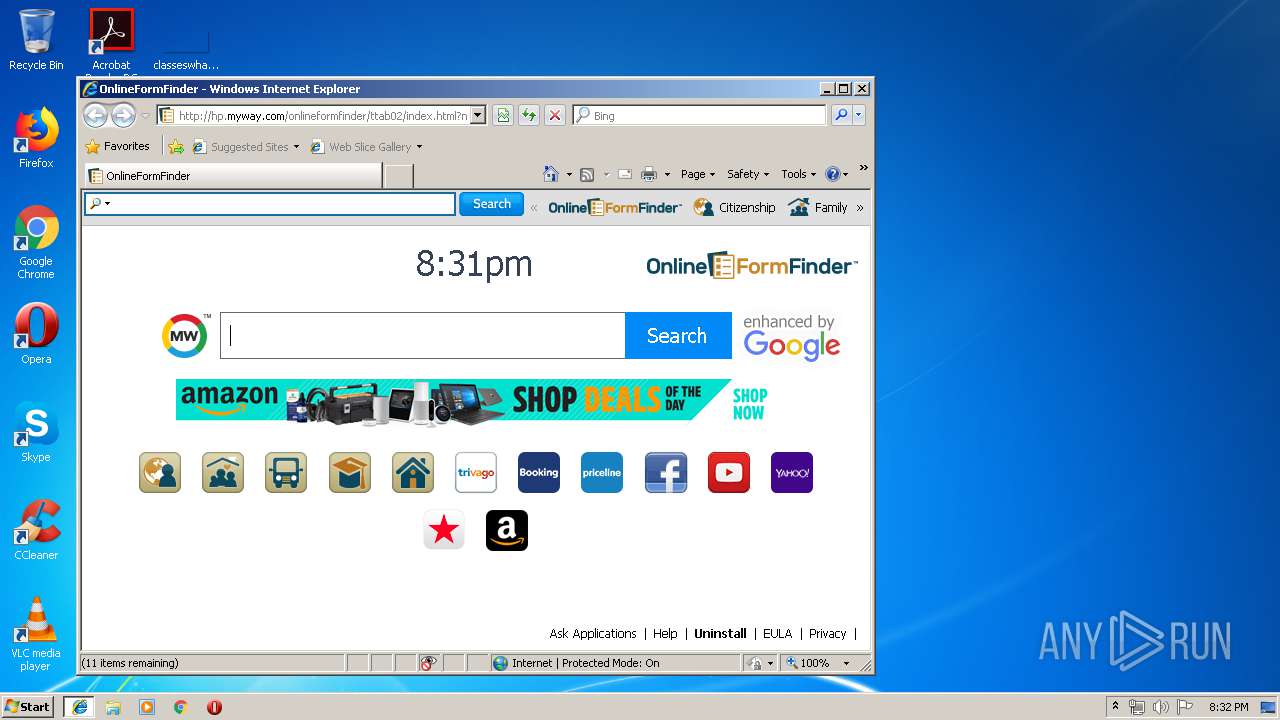Expand the Suggested Sites dropdown
This screenshot has width=1280, height=720.
(x=296, y=147)
